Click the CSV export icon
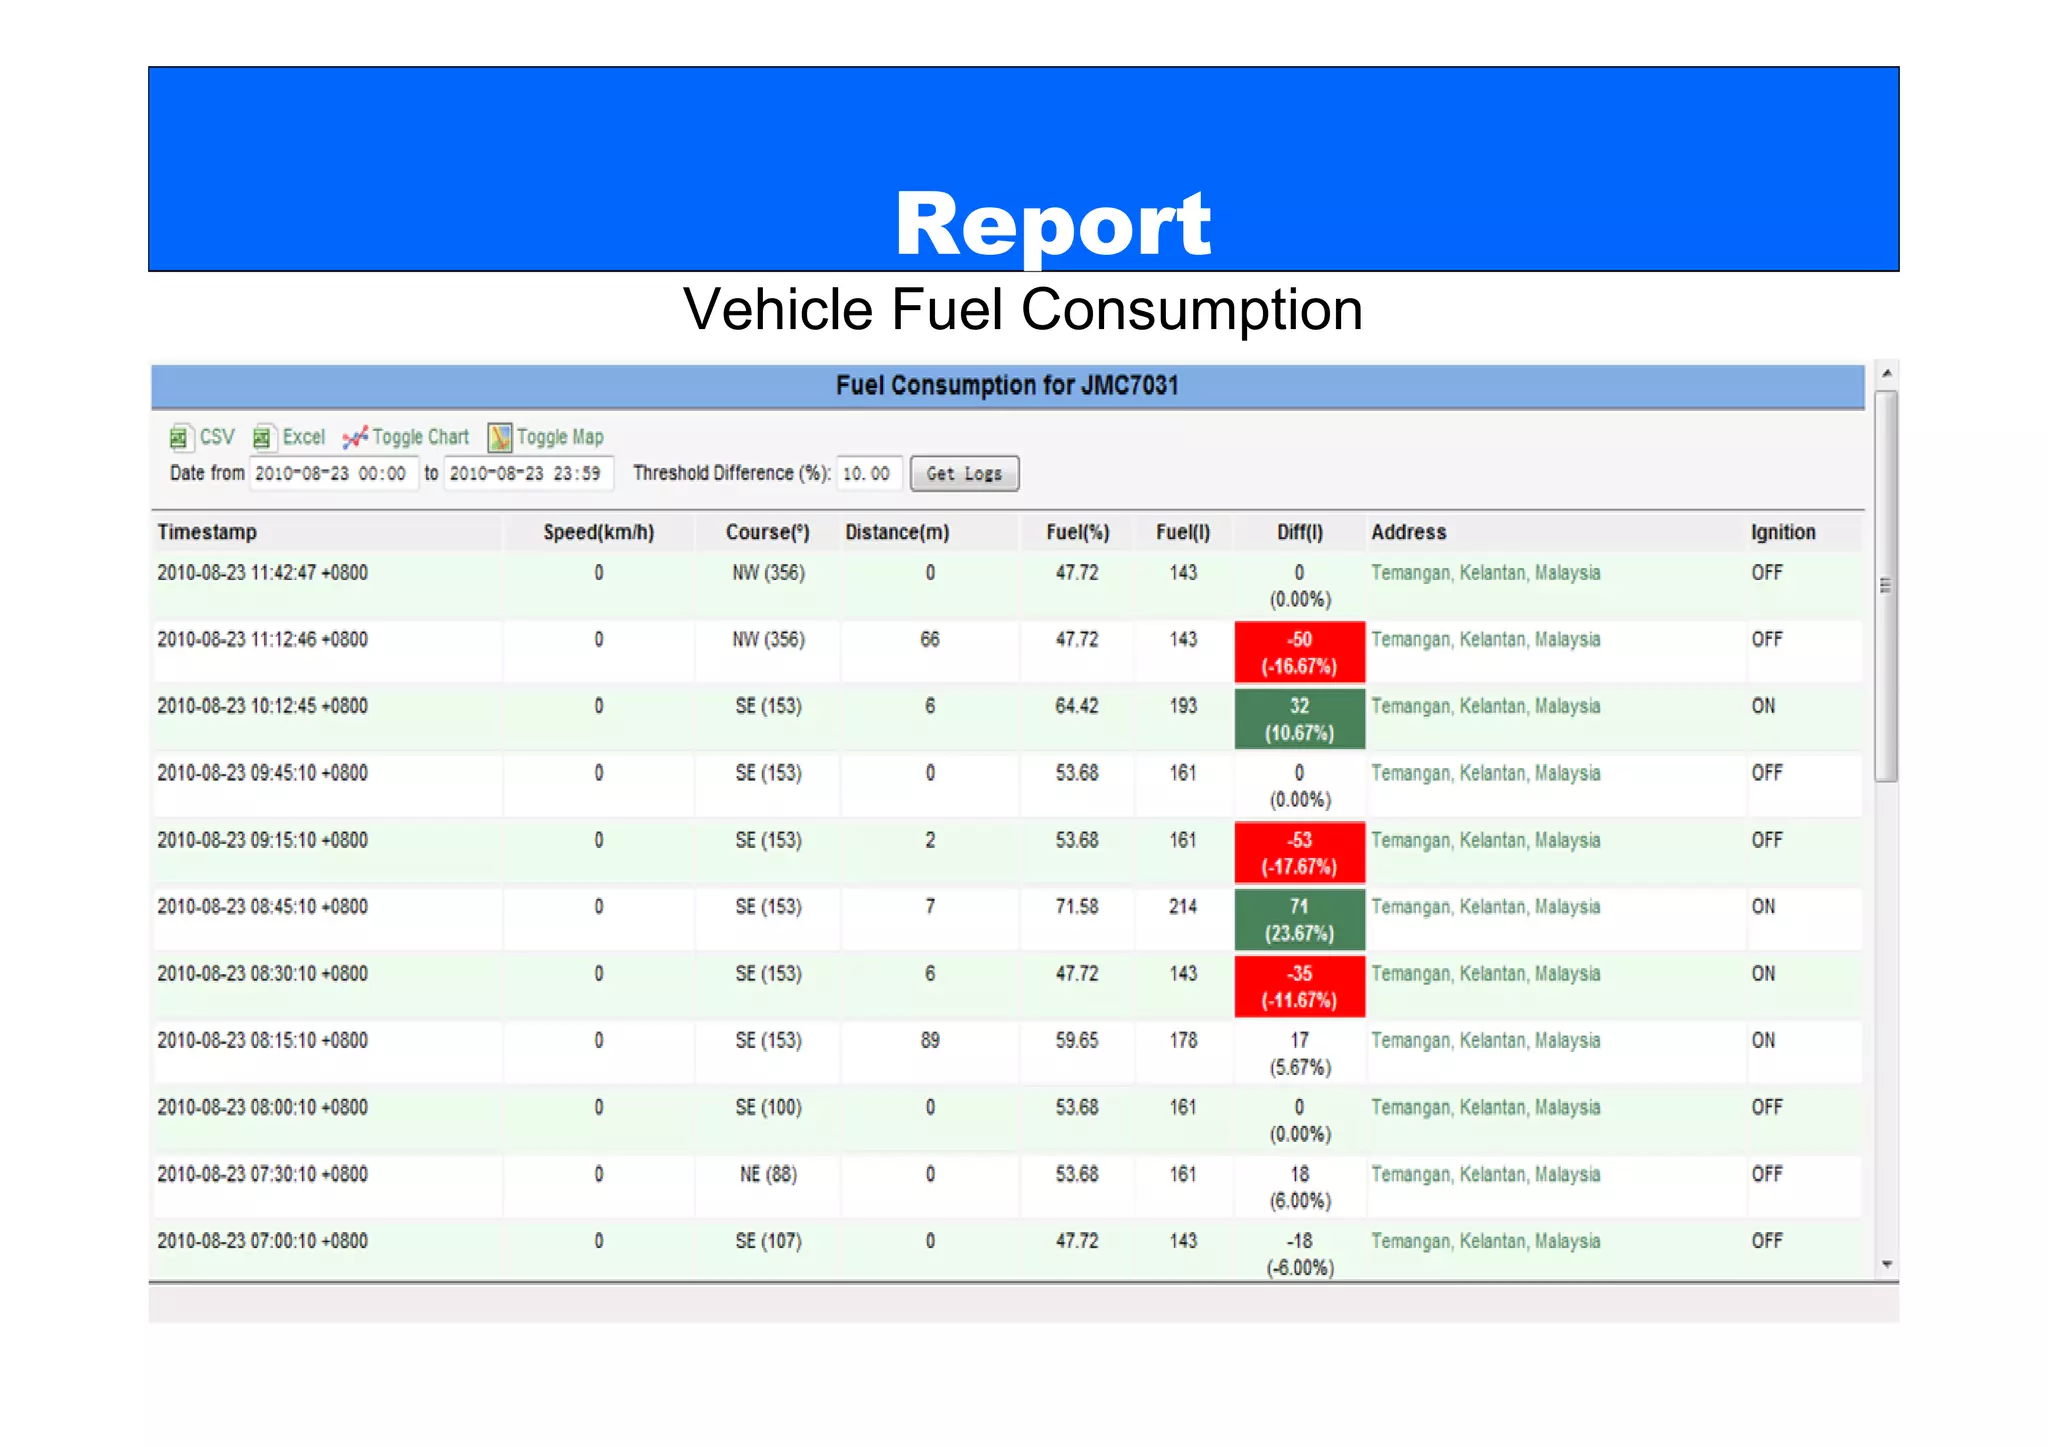This screenshot has height=1447, width=2048. pyautogui.click(x=179, y=437)
